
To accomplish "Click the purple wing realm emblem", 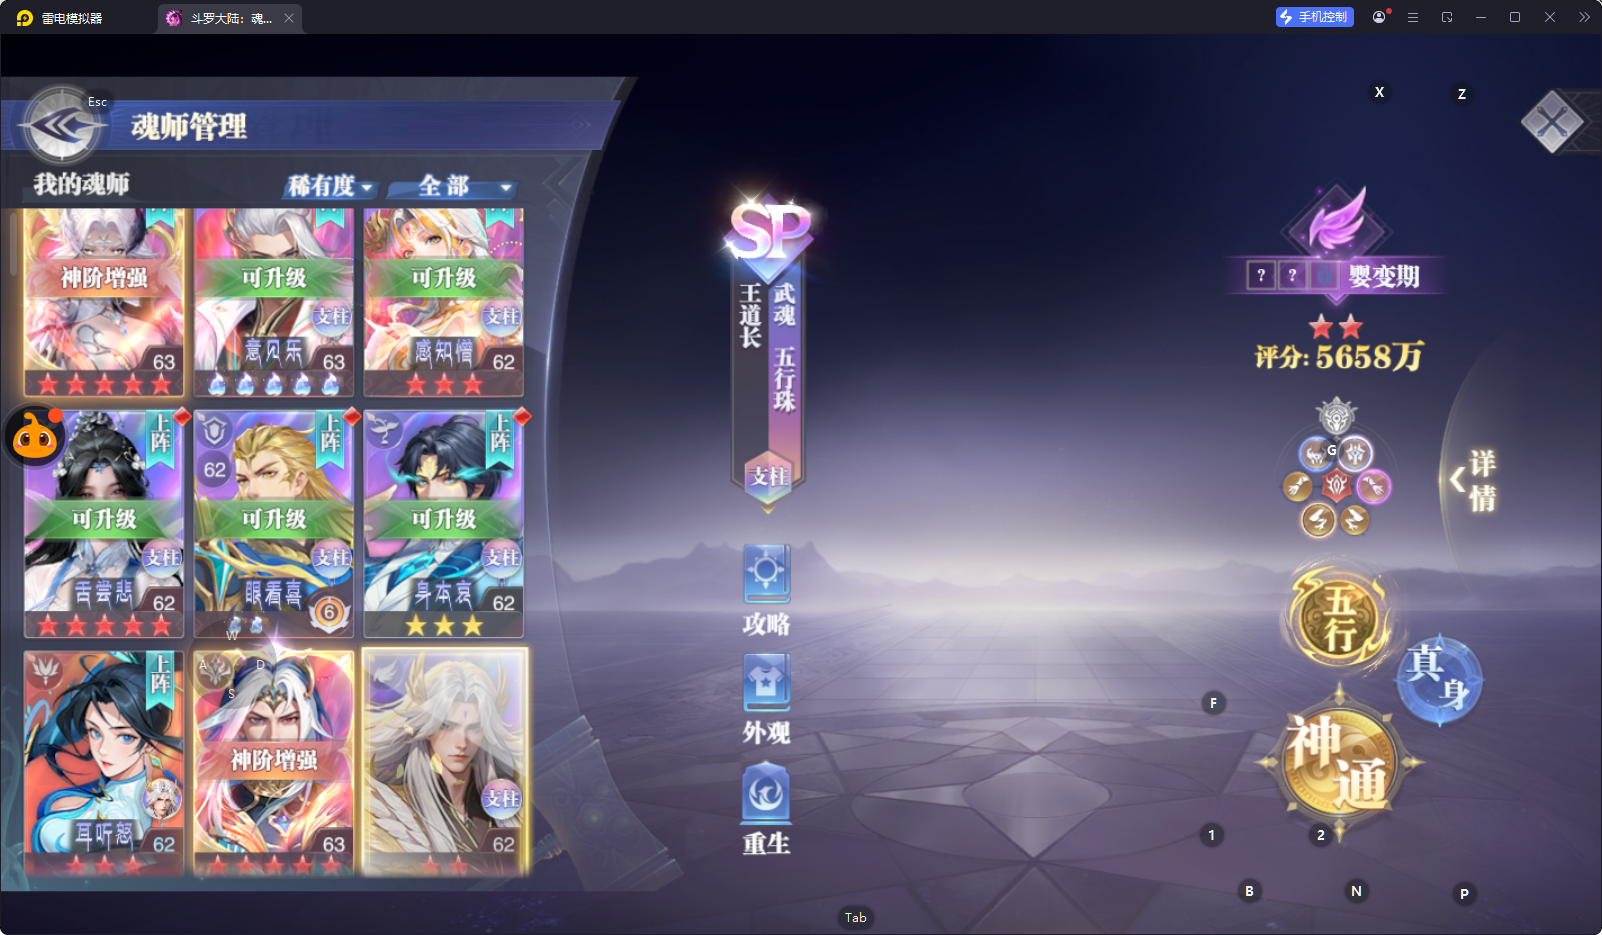I will 1338,221.
